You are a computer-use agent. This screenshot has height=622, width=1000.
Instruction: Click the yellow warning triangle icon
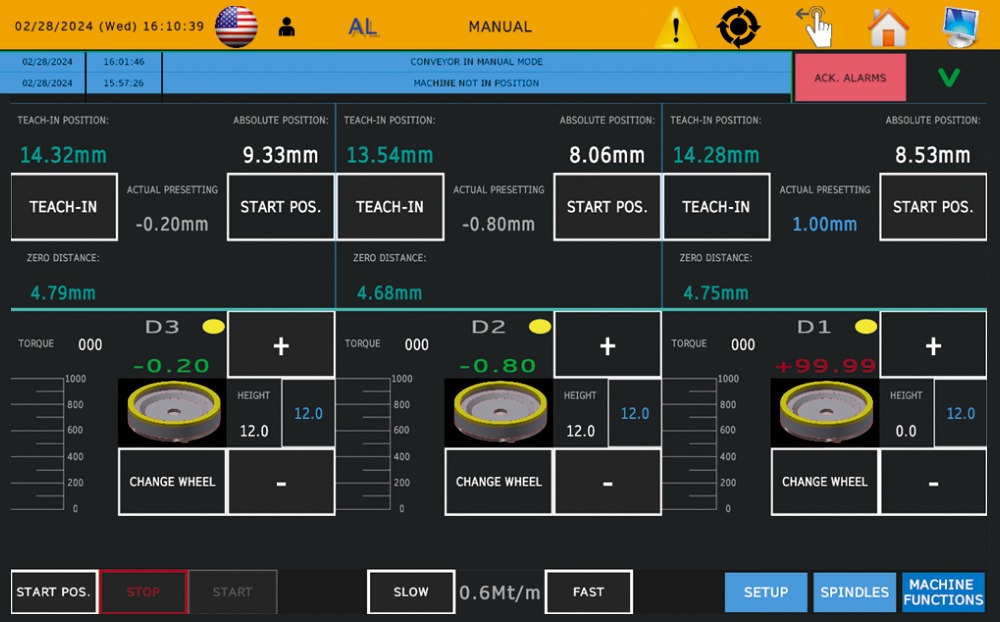(x=676, y=27)
